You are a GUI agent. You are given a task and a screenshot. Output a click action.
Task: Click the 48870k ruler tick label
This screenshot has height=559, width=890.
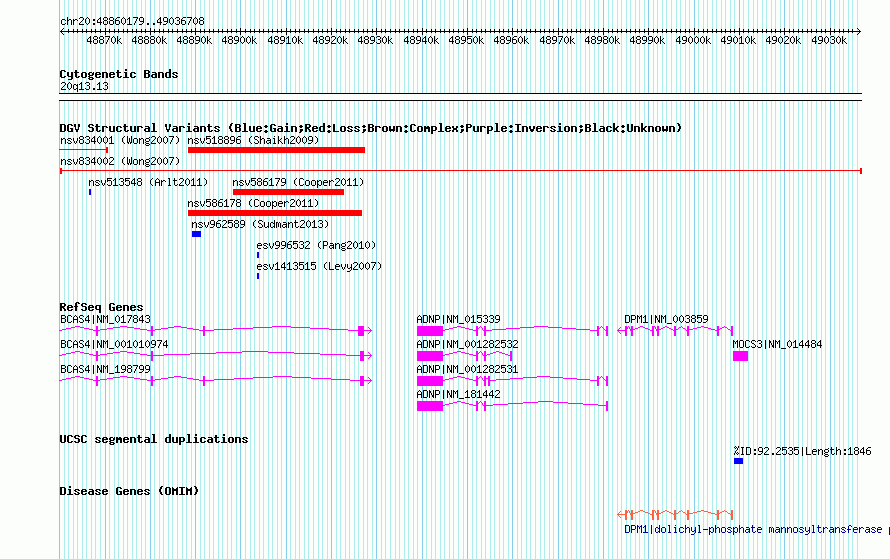[x=104, y=40]
